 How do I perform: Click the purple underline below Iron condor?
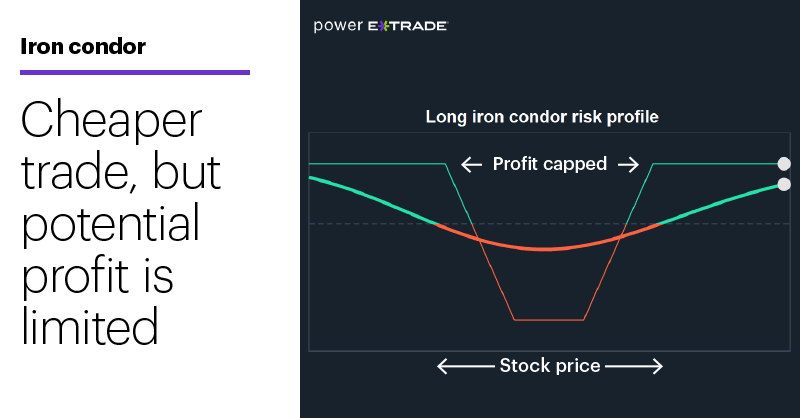135,72
